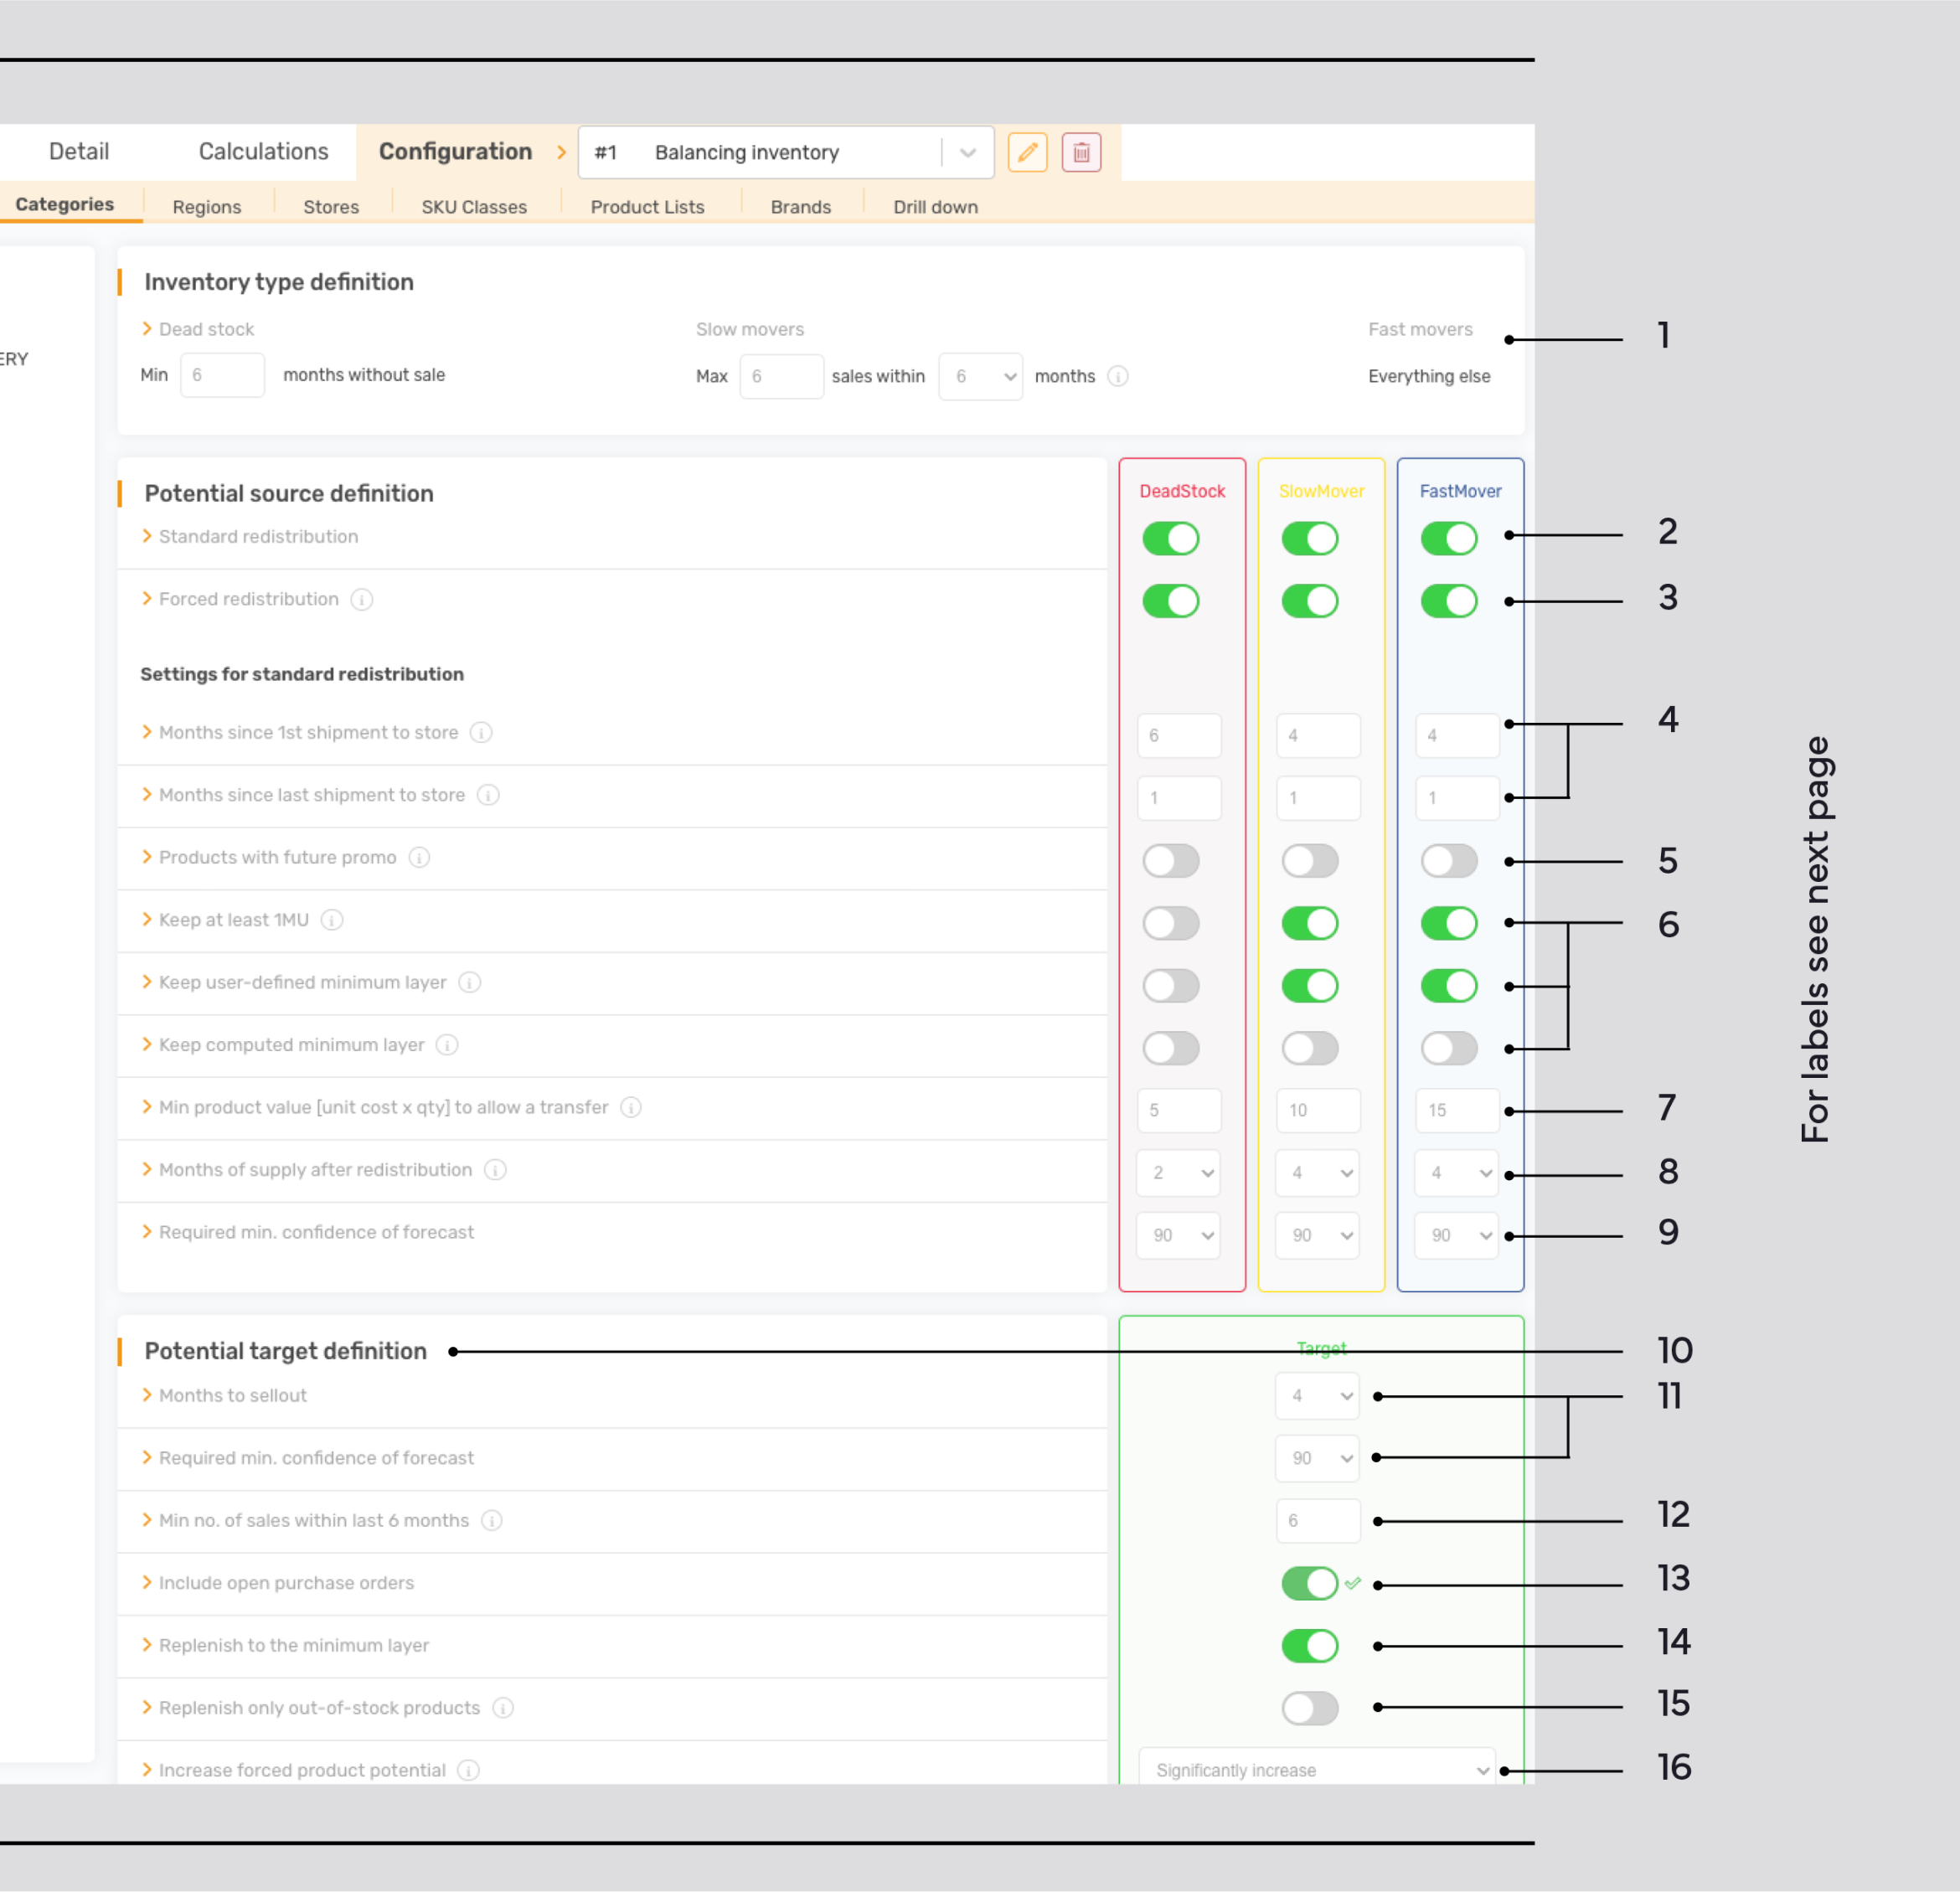The width and height of the screenshot is (1960, 1892).
Task: Open Target min. confidence of forecast dropdown
Action: 1318,1459
